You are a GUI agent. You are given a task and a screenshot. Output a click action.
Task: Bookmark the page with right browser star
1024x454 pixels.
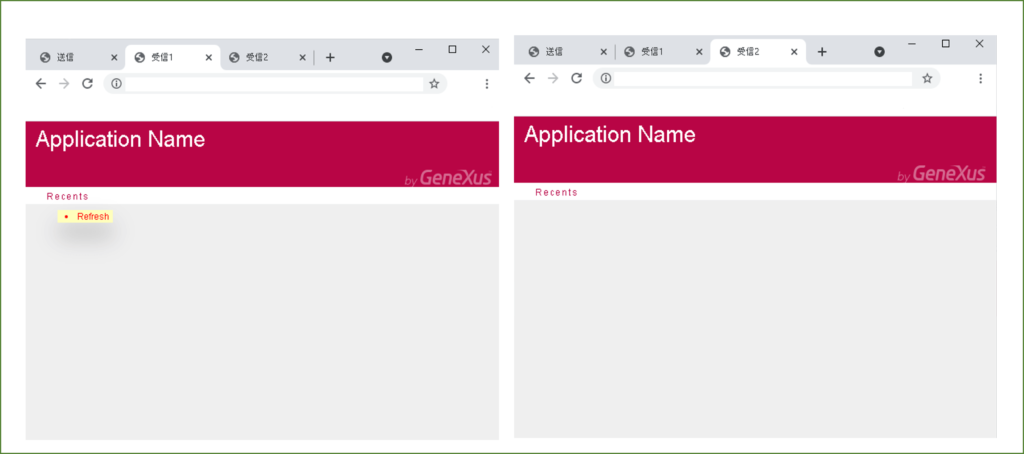[x=927, y=78]
